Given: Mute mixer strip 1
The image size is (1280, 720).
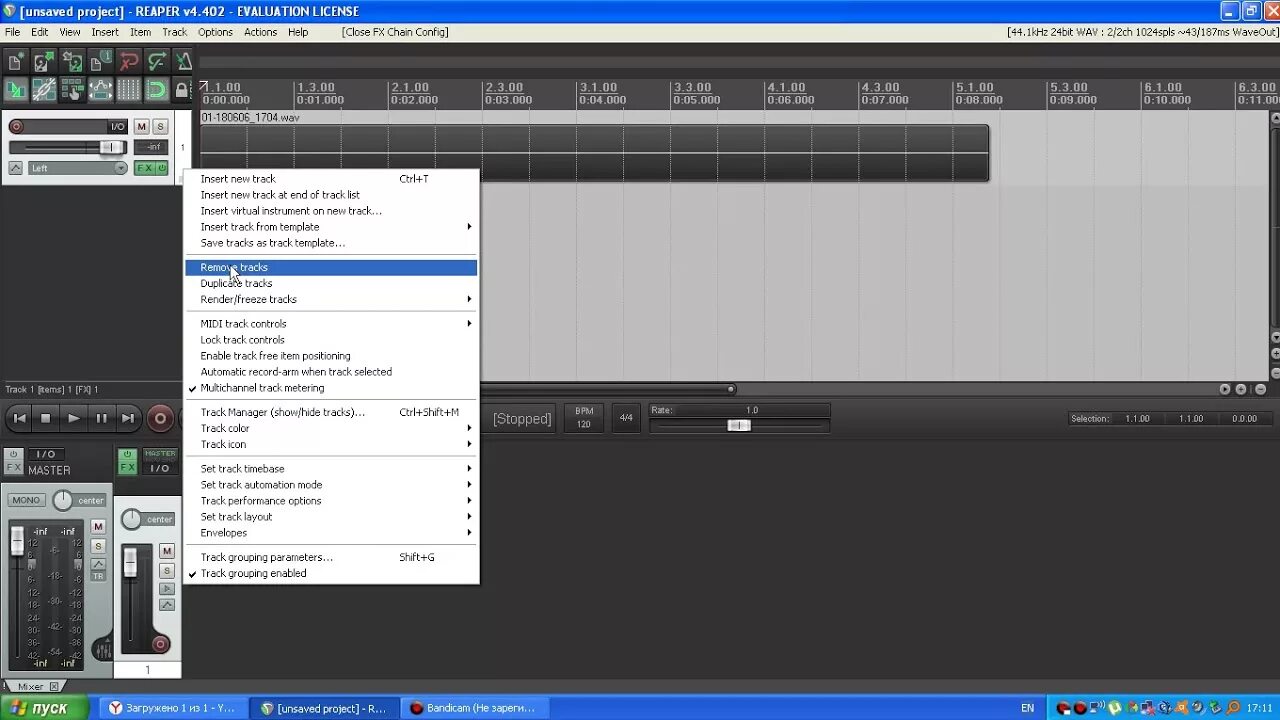Looking at the screenshot, I should click(x=167, y=551).
